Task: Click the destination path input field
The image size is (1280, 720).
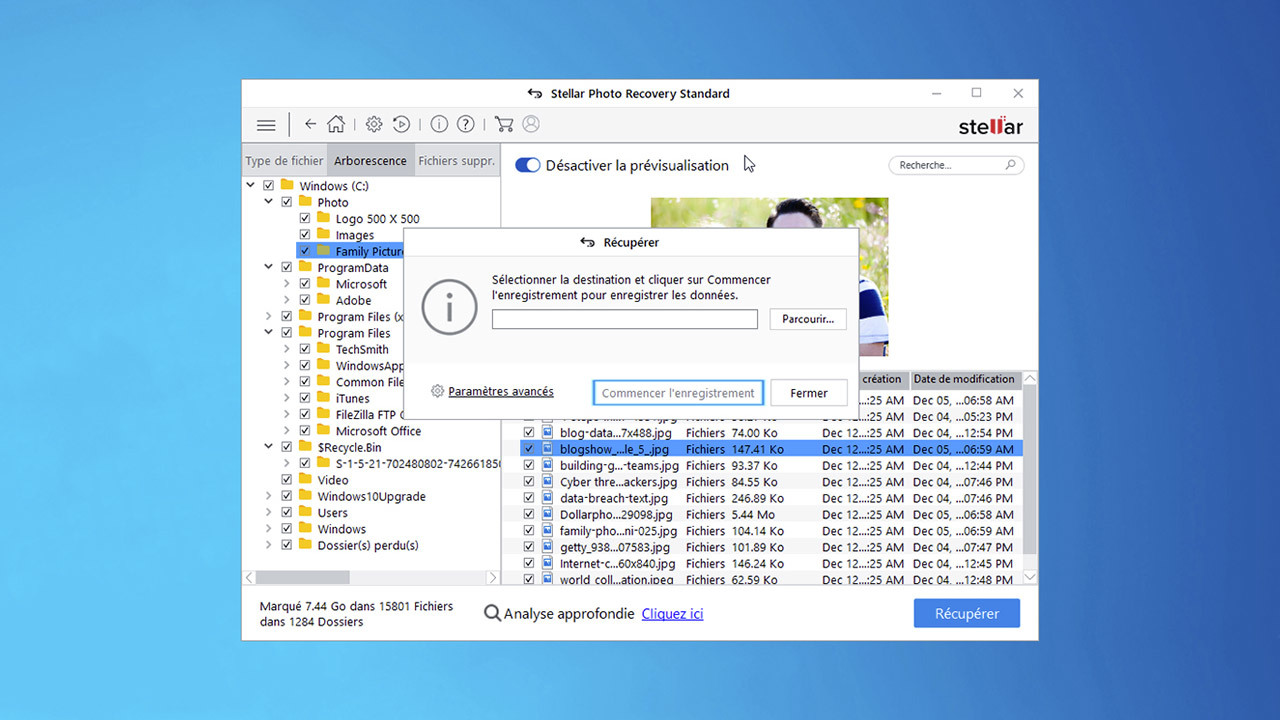Action: coord(625,319)
